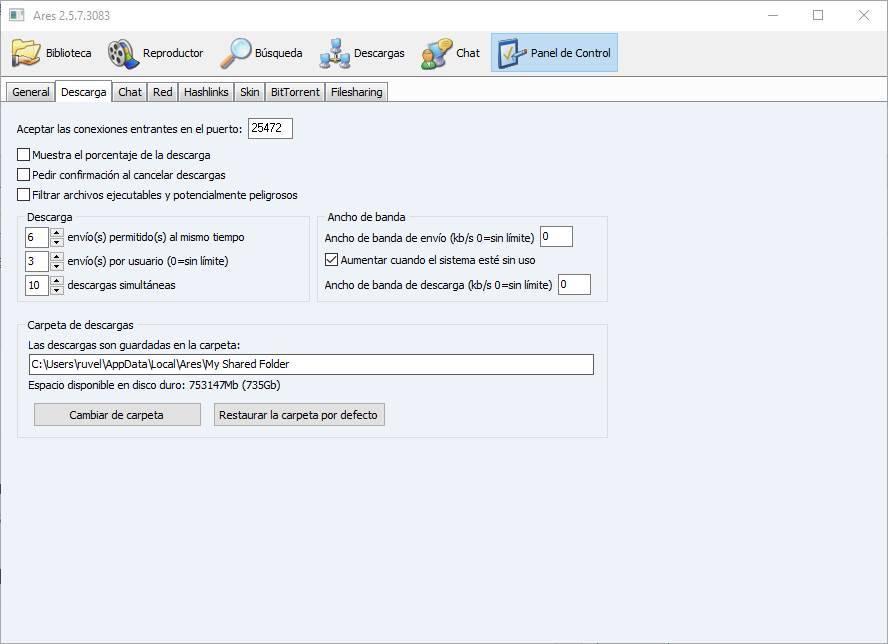
Task: Switch to the BitTorrent tab
Action: (295, 92)
